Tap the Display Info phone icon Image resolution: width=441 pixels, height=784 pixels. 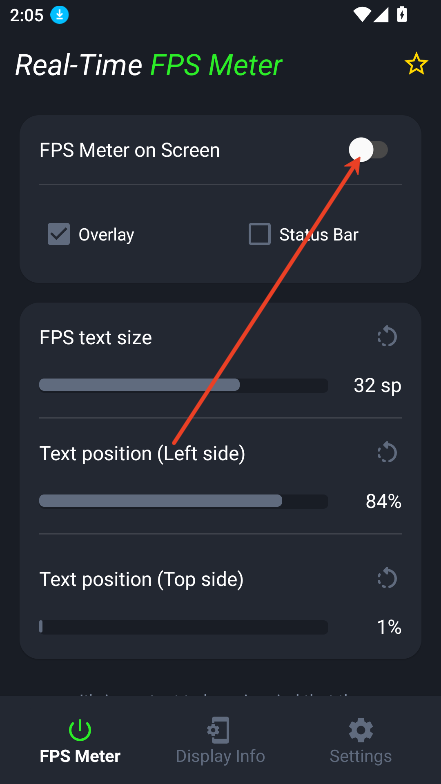coord(220,730)
